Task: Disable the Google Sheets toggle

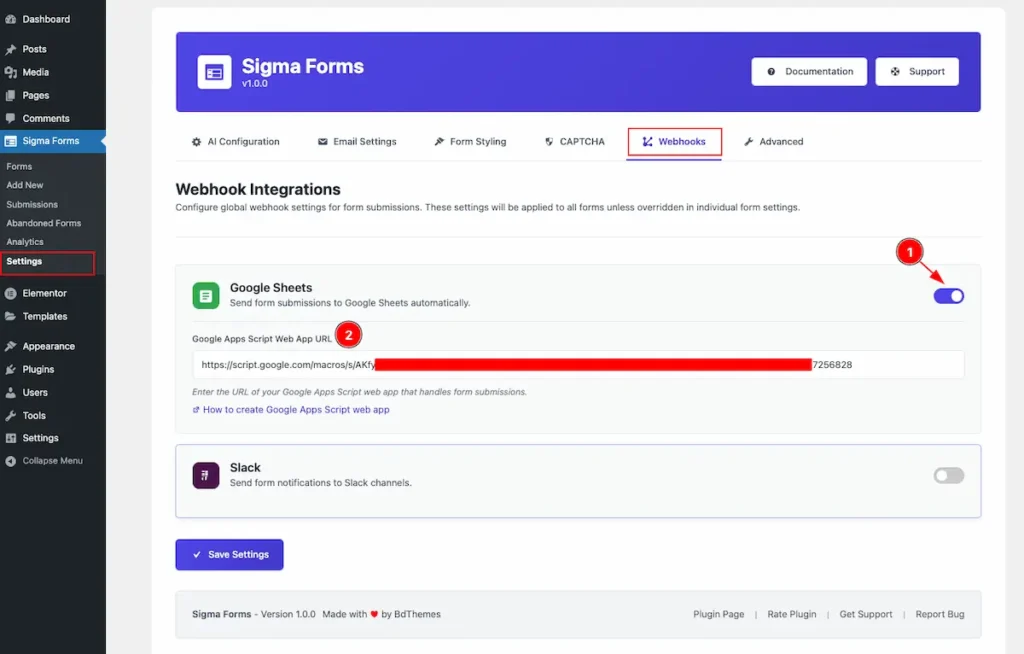Action: click(x=948, y=296)
